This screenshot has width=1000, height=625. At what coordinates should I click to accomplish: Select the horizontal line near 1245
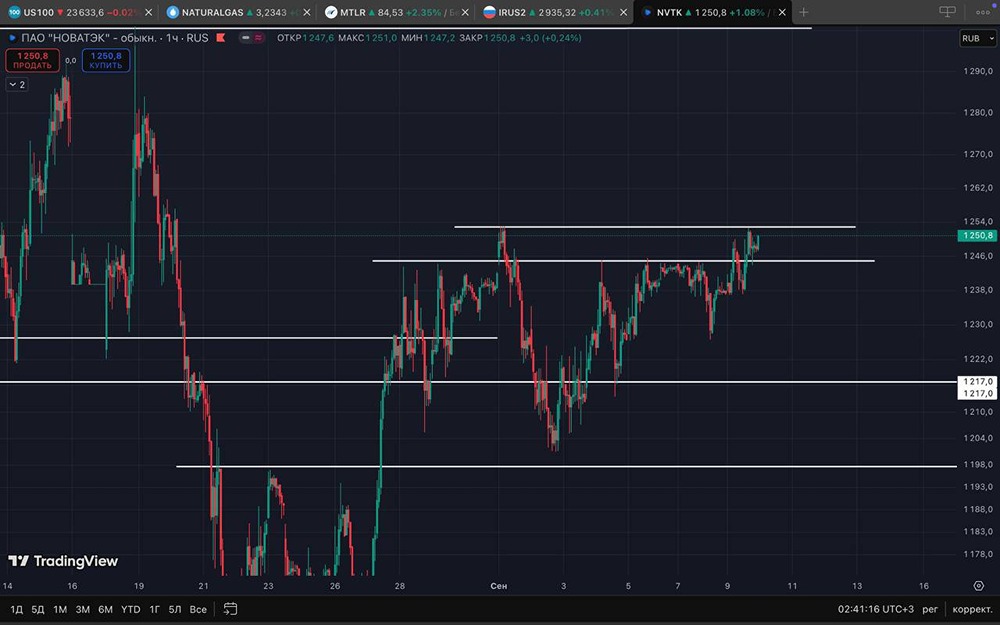623,260
